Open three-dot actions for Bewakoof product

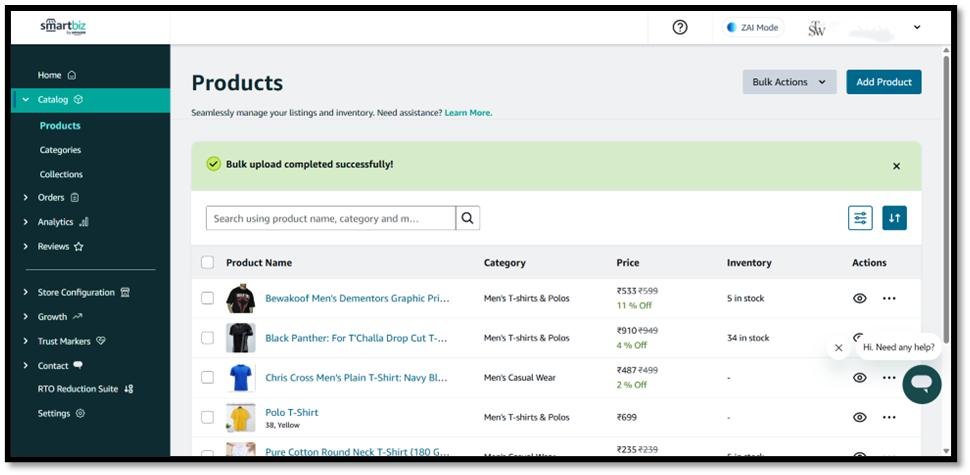pos(889,298)
